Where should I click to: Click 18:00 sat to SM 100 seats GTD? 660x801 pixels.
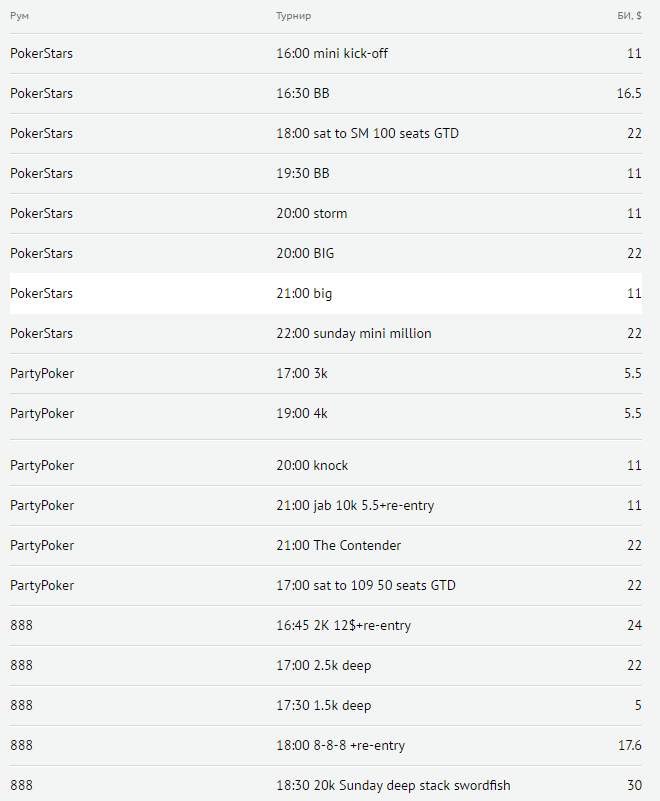tap(367, 133)
